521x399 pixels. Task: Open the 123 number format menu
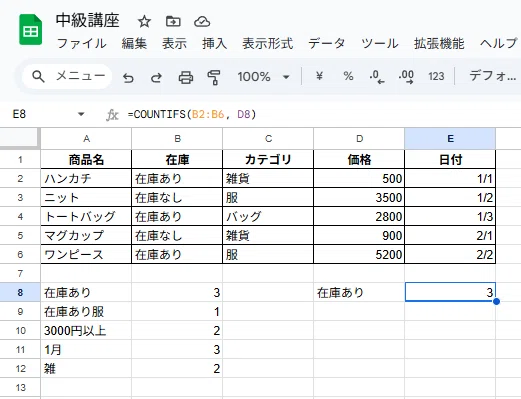(436, 77)
